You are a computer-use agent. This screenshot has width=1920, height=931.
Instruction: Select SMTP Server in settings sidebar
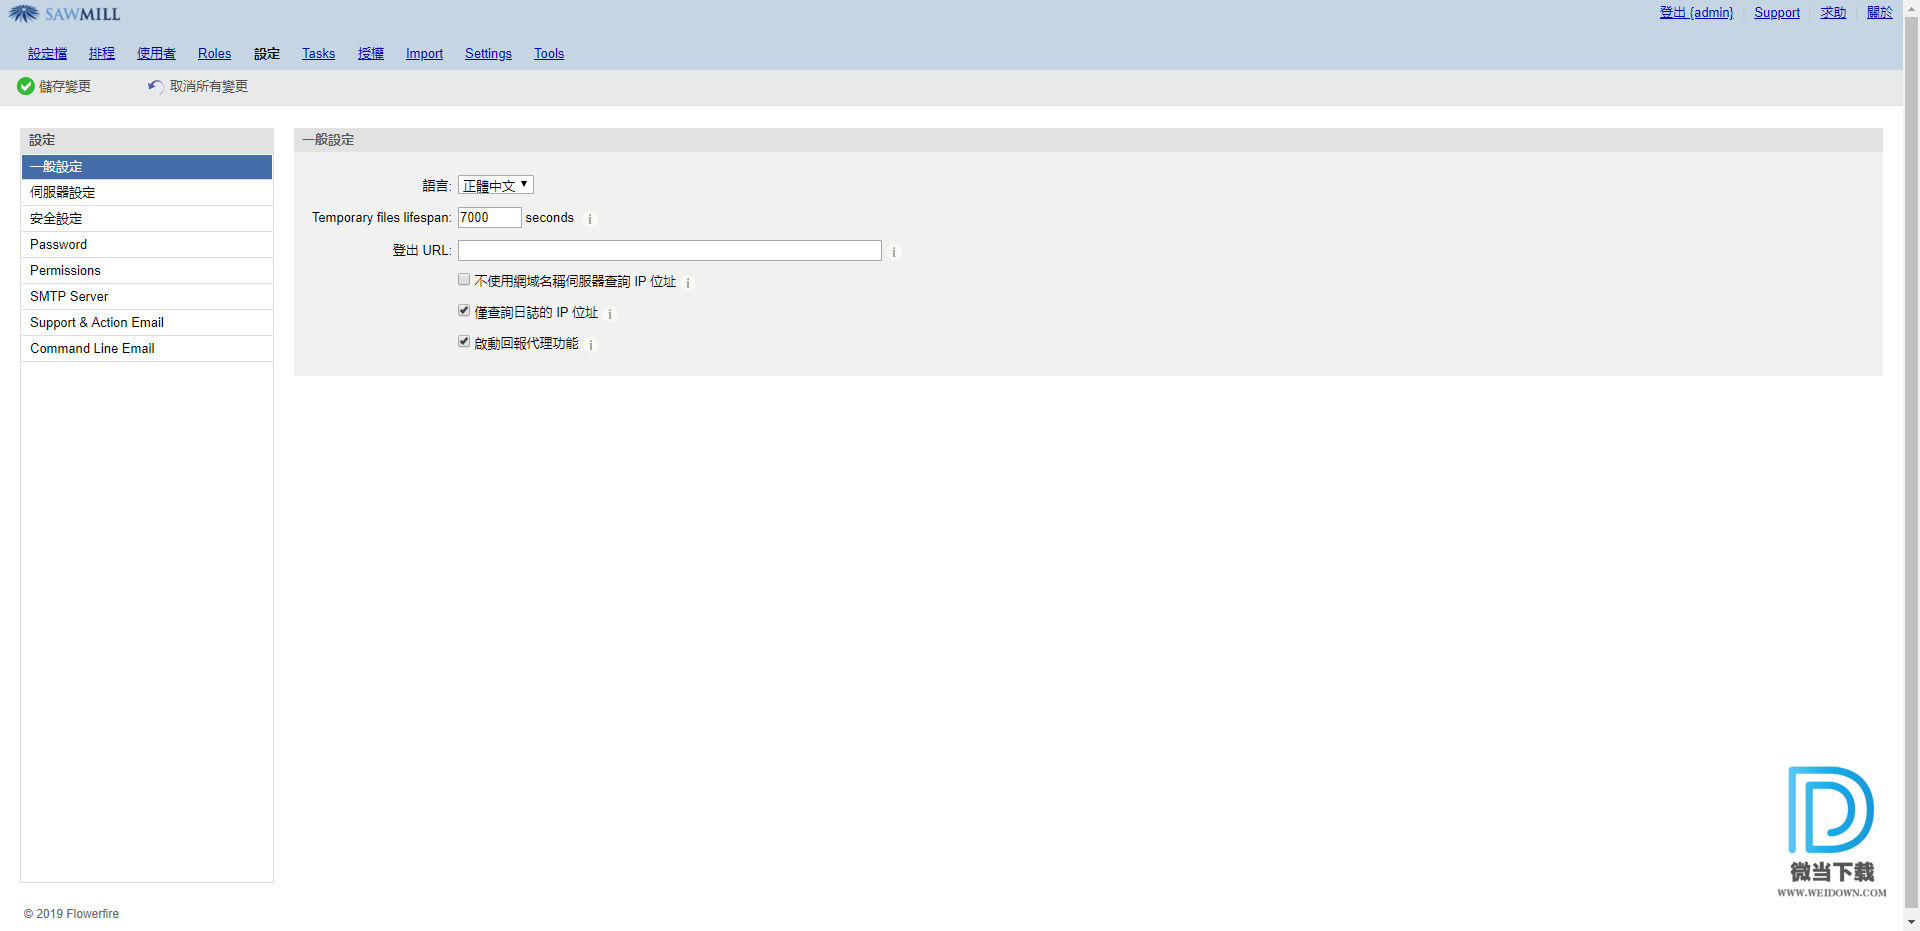point(69,297)
